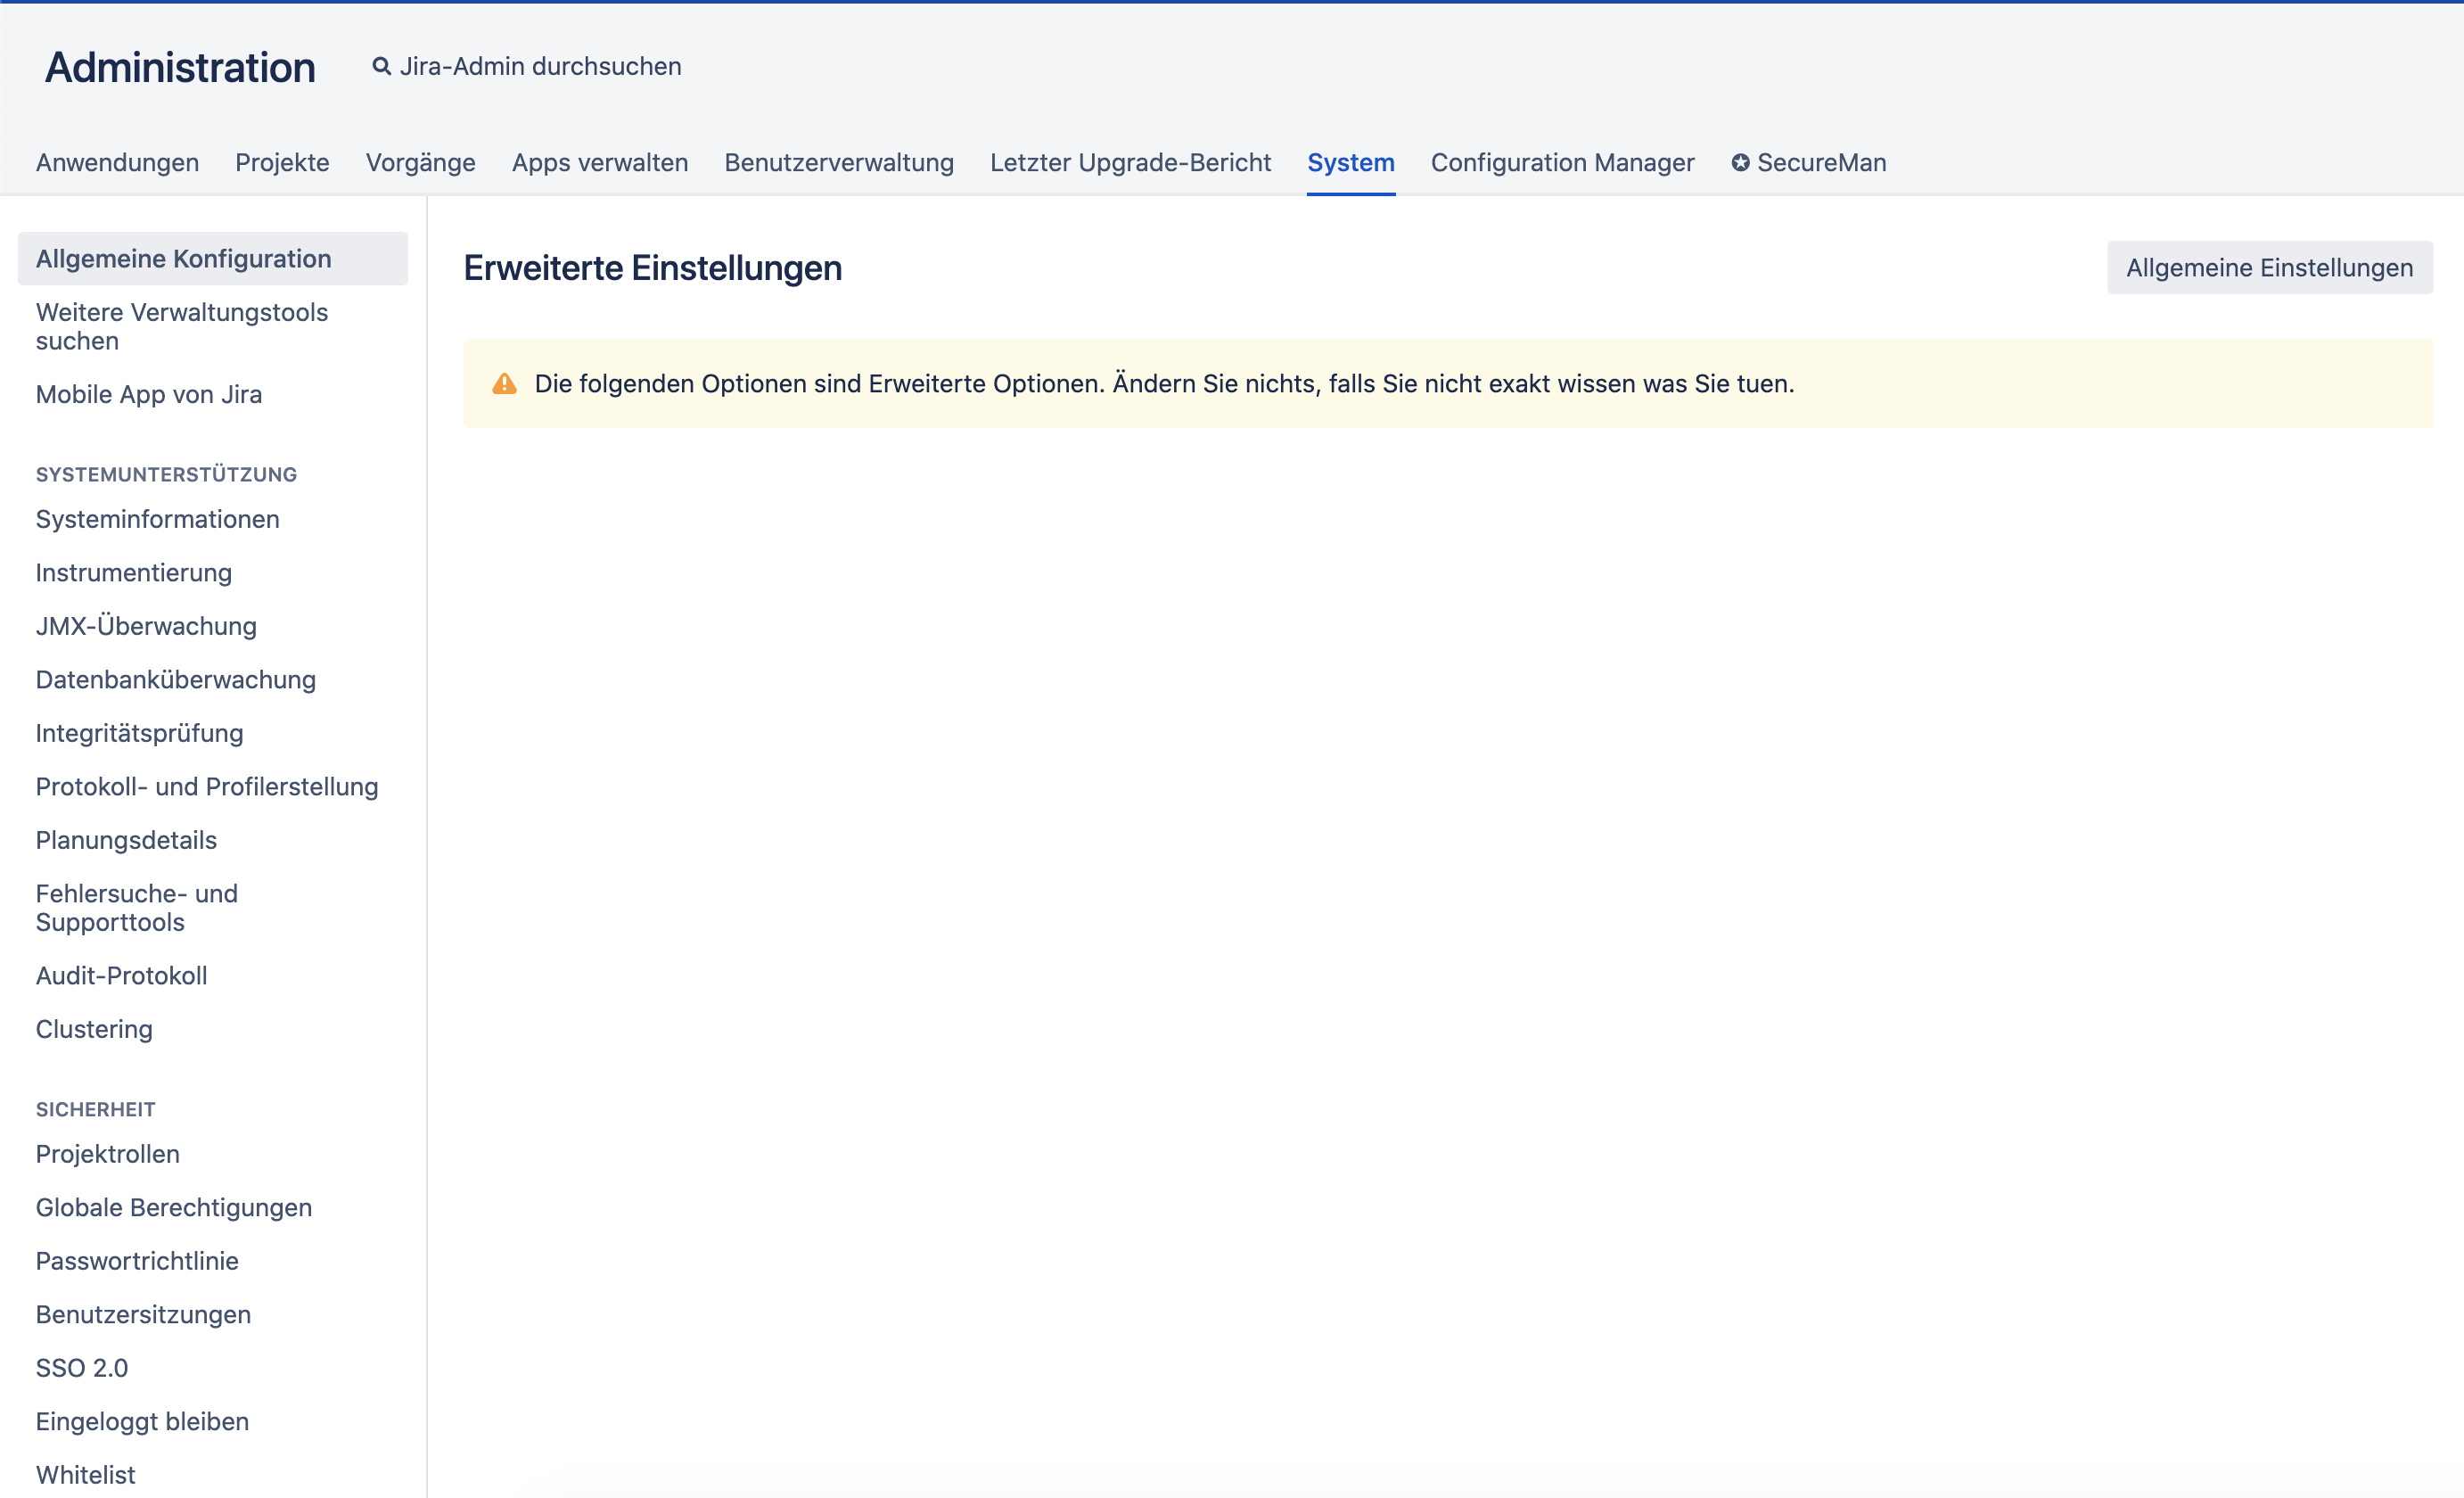The image size is (2464, 1498).
Task: Click the search magnifier icon
Action: pyautogui.click(x=381, y=66)
